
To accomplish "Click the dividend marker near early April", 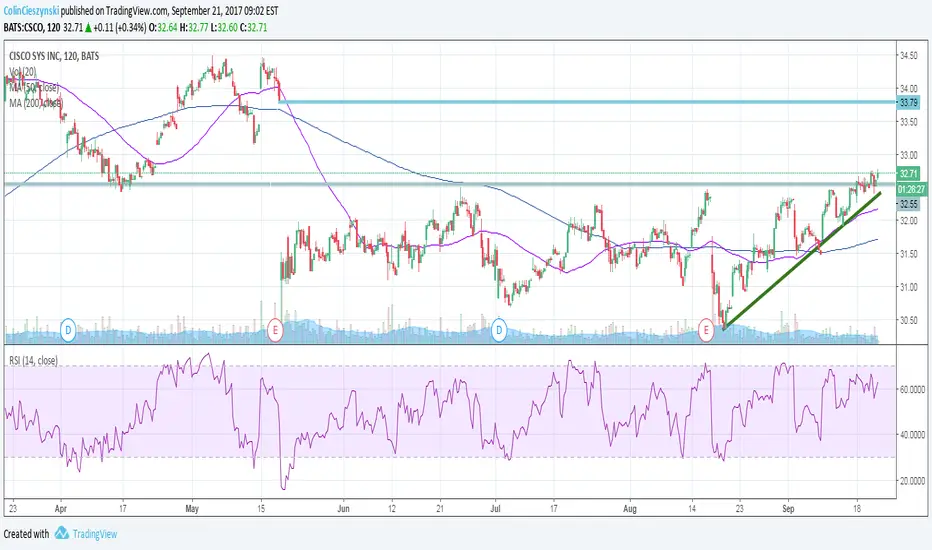I will coord(68,329).
